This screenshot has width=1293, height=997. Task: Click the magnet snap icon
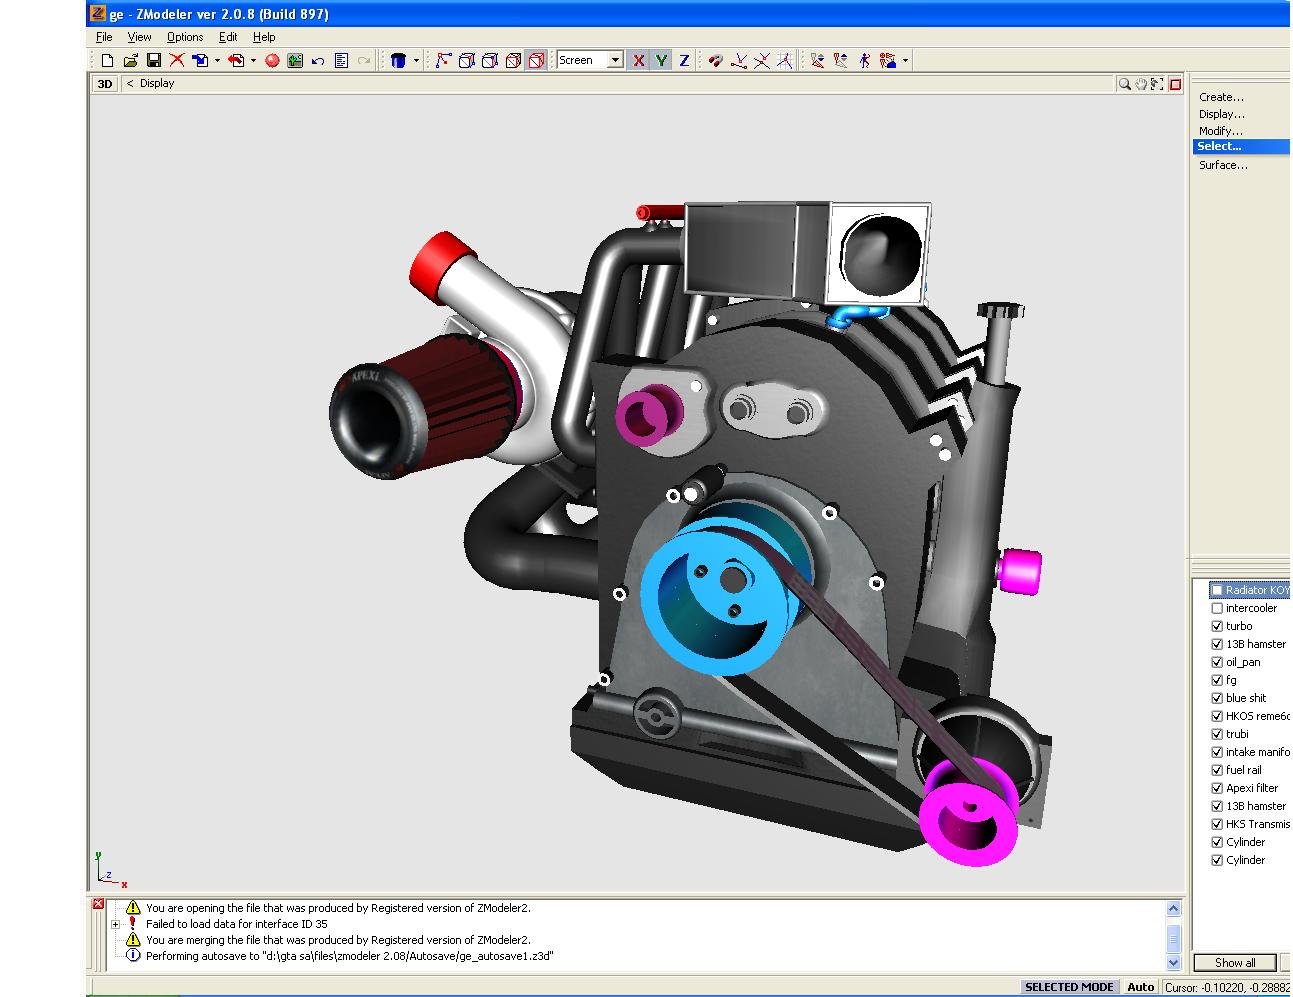[715, 61]
